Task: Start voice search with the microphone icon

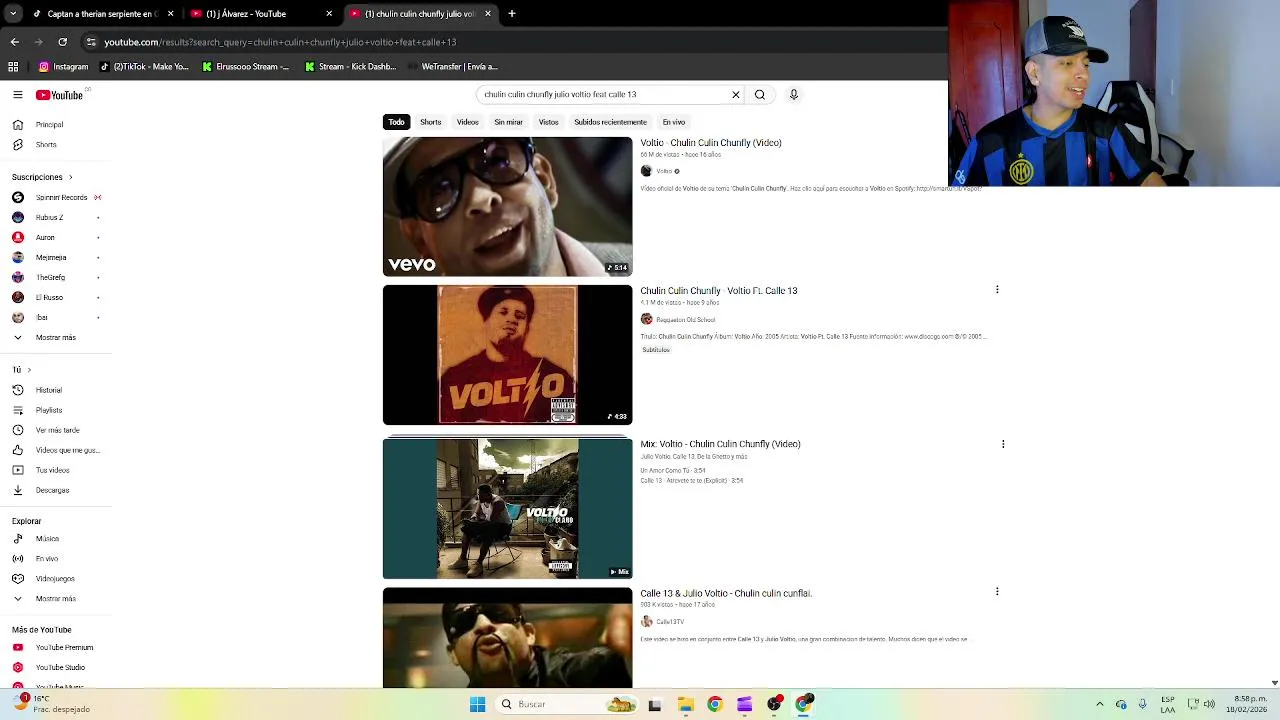Action: [794, 94]
